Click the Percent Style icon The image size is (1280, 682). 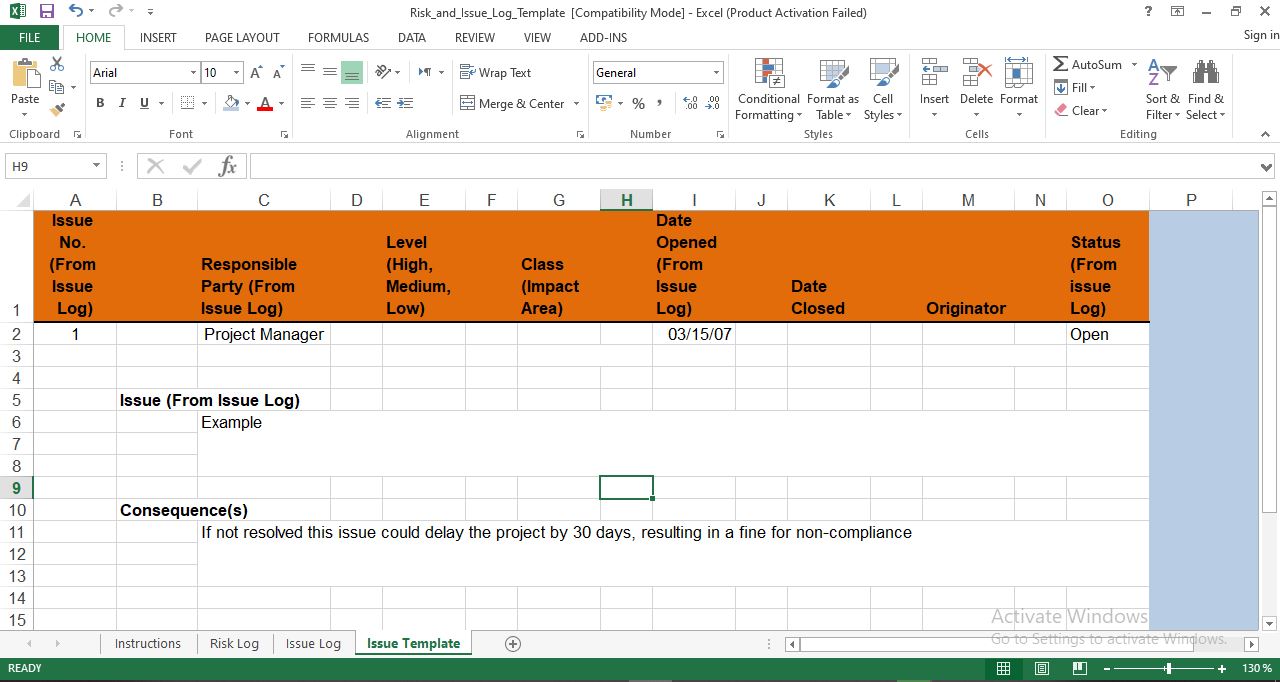click(x=638, y=103)
